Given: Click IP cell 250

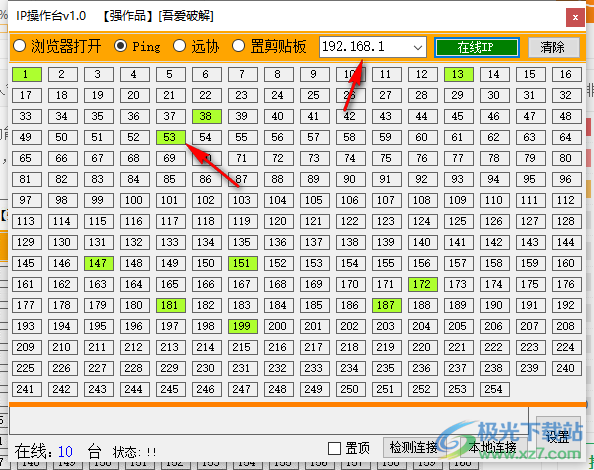Looking at the screenshot, I should (350, 389).
